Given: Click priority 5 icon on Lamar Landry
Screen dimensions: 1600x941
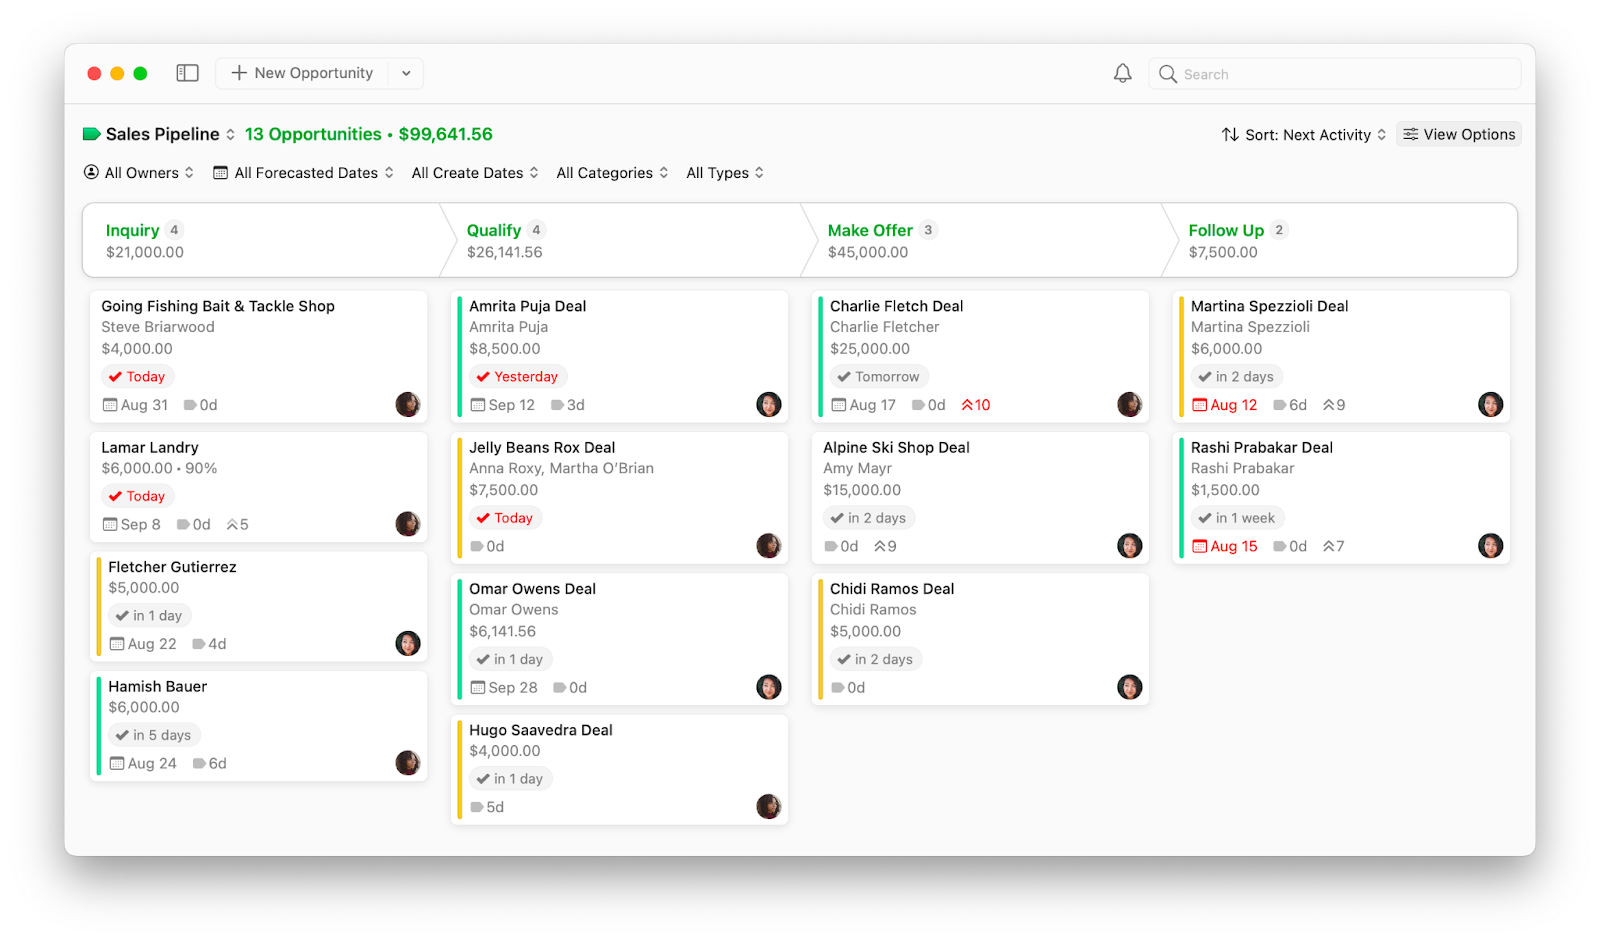Looking at the screenshot, I should point(232,524).
